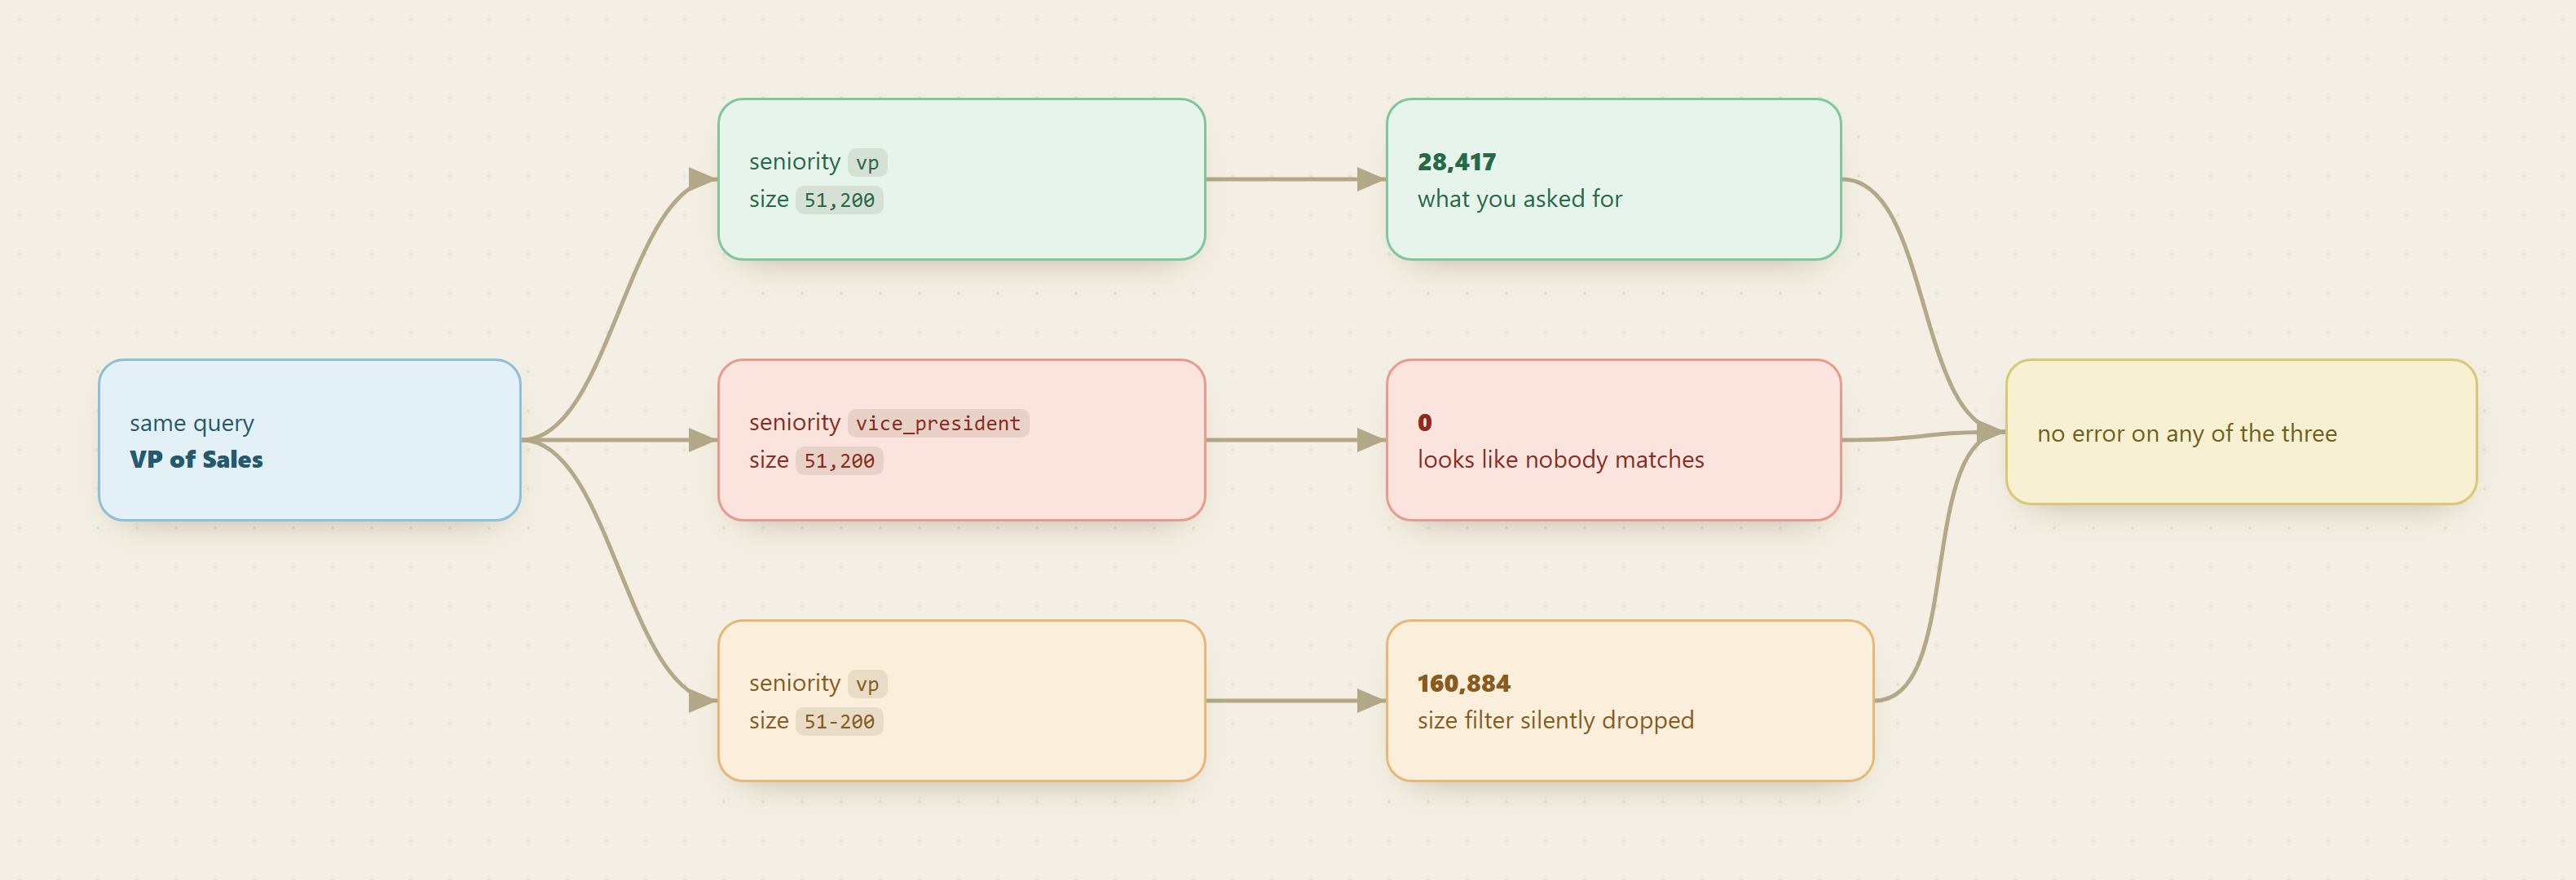Select the red seniority vice_president node
2576x880 pixels.
click(x=961, y=440)
